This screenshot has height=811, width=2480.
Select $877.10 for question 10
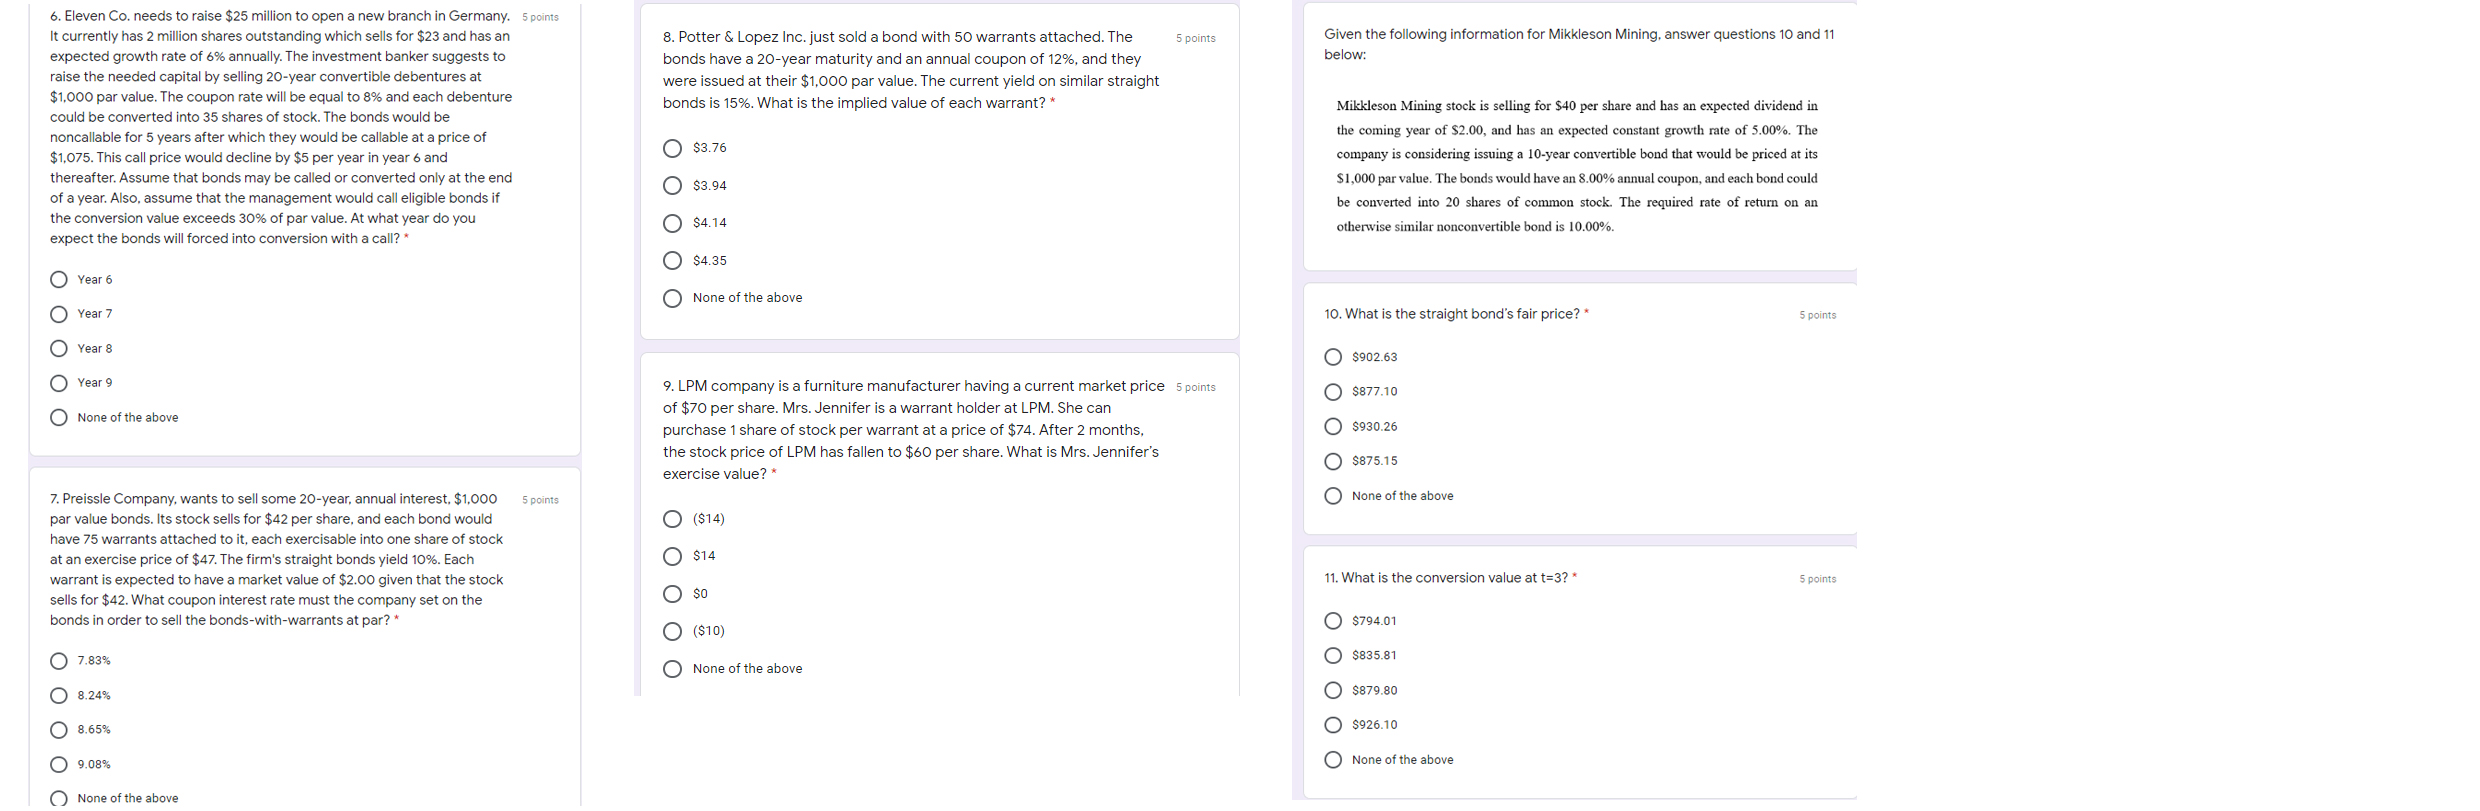pos(1333,391)
